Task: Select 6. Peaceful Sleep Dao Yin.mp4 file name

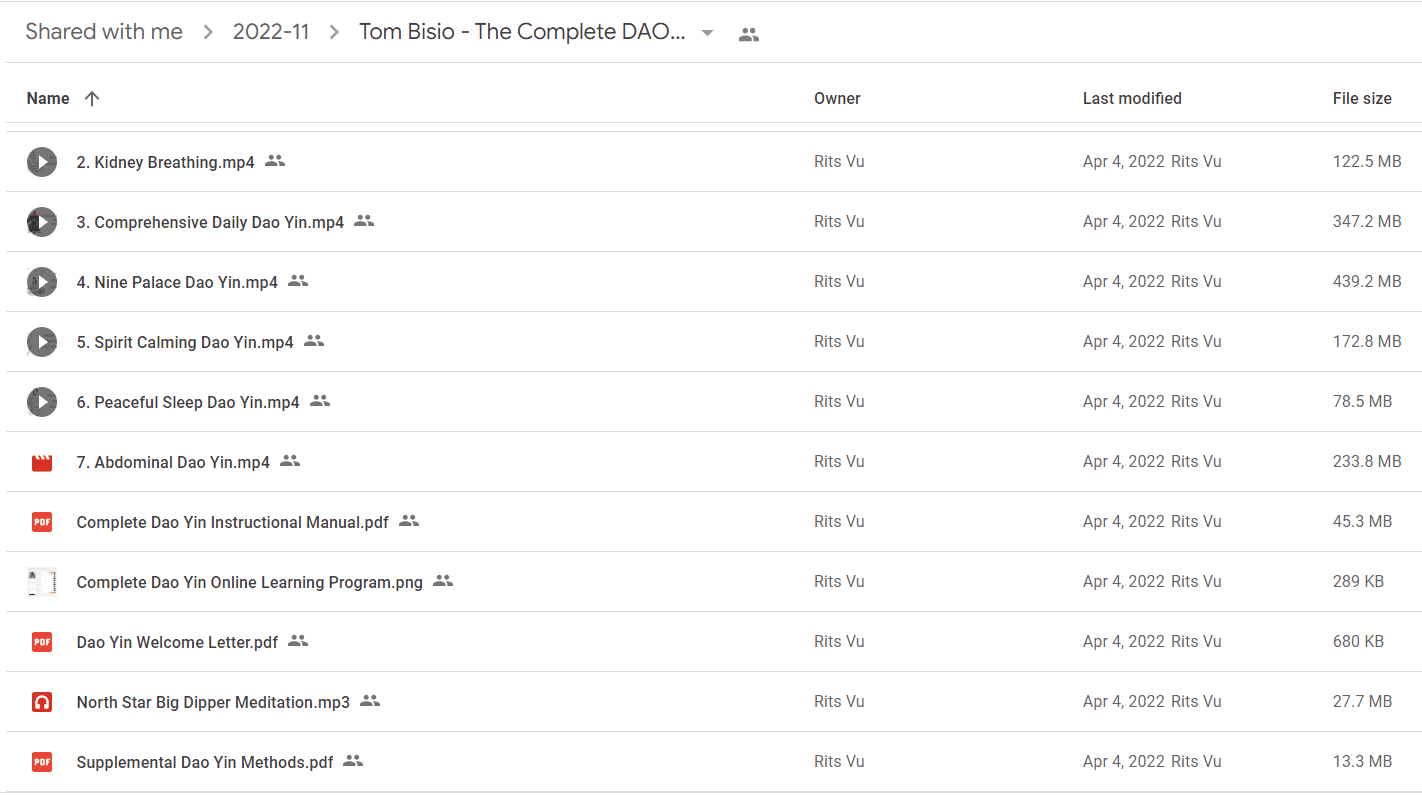Action: 188,402
